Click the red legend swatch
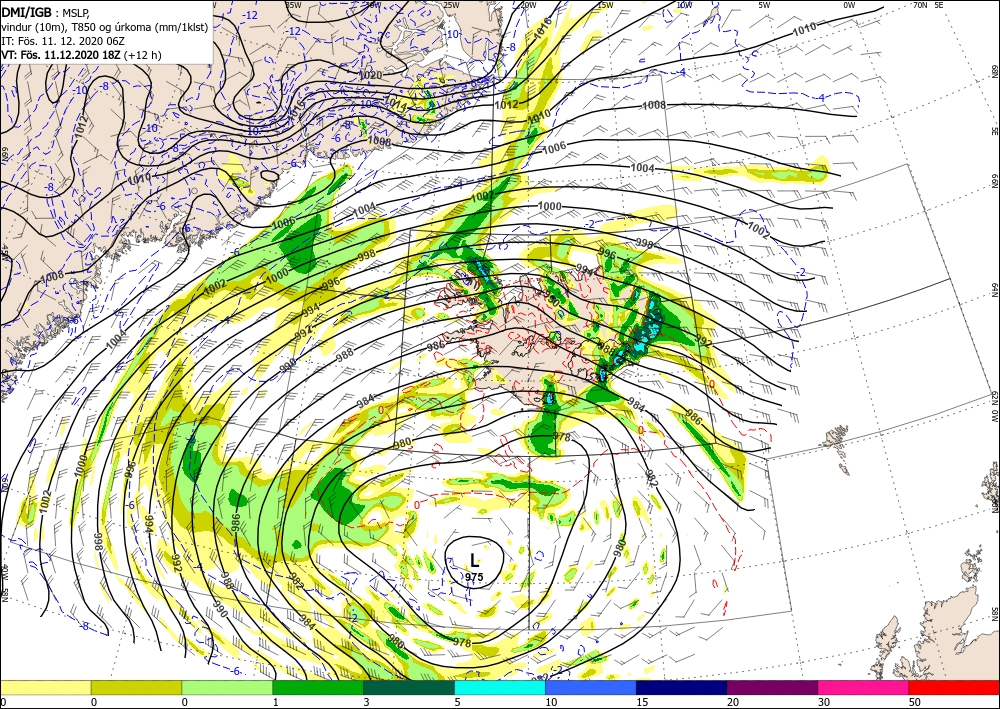Image resolution: width=1000 pixels, height=709 pixels. (954, 687)
